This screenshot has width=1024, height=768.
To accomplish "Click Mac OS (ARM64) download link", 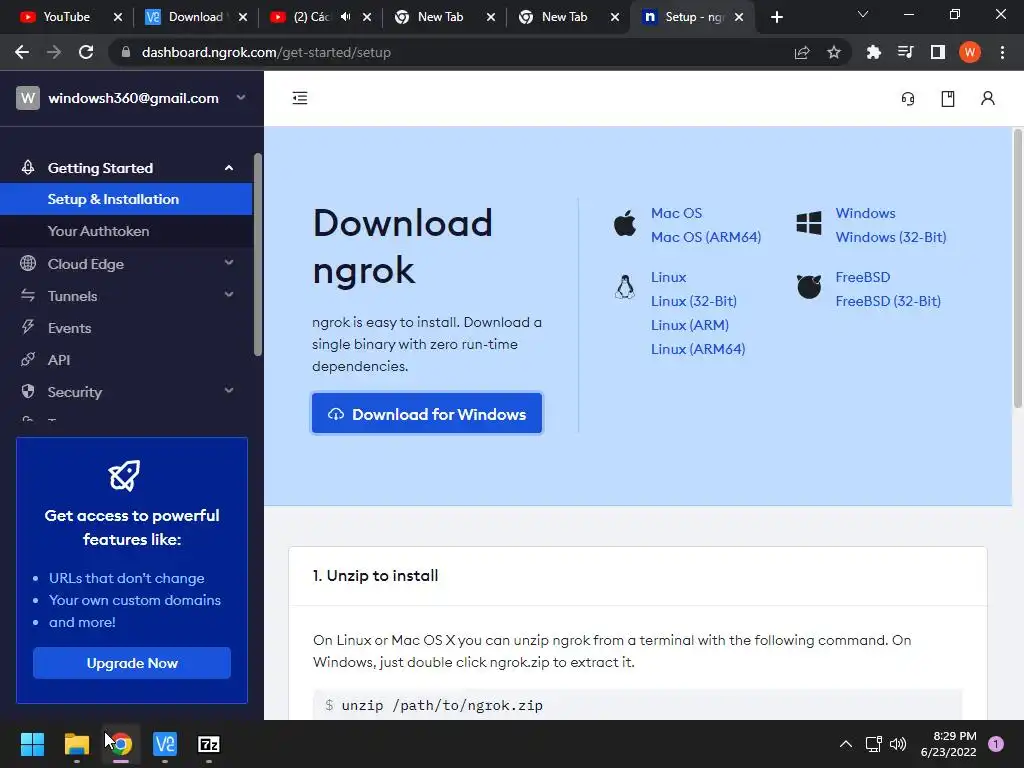I will pyautogui.click(x=706, y=237).
